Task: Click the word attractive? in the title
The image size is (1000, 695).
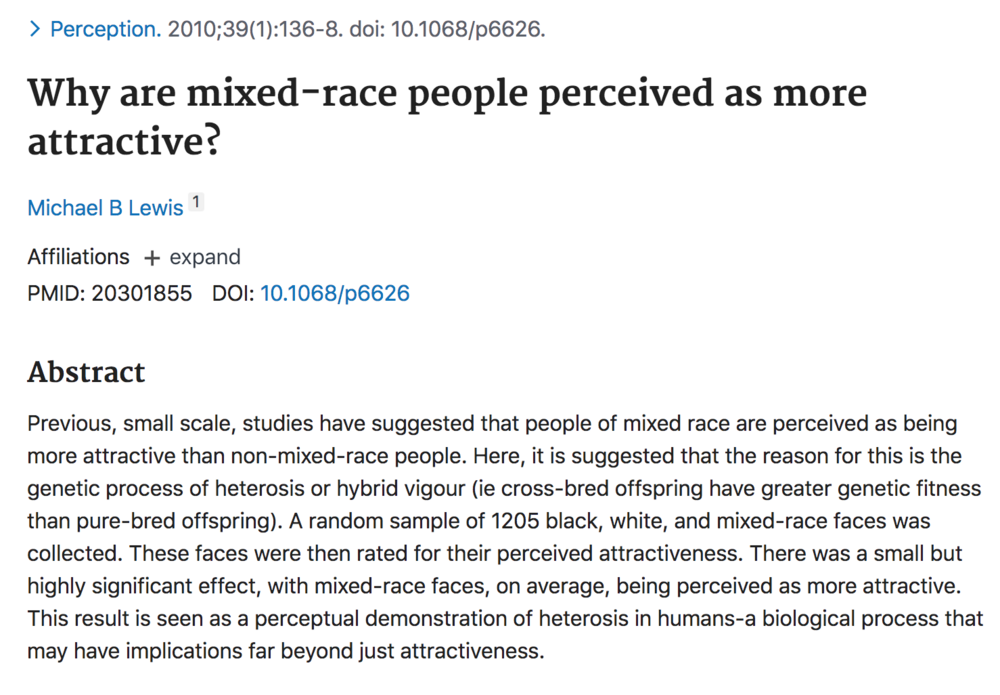Action: coord(124,141)
